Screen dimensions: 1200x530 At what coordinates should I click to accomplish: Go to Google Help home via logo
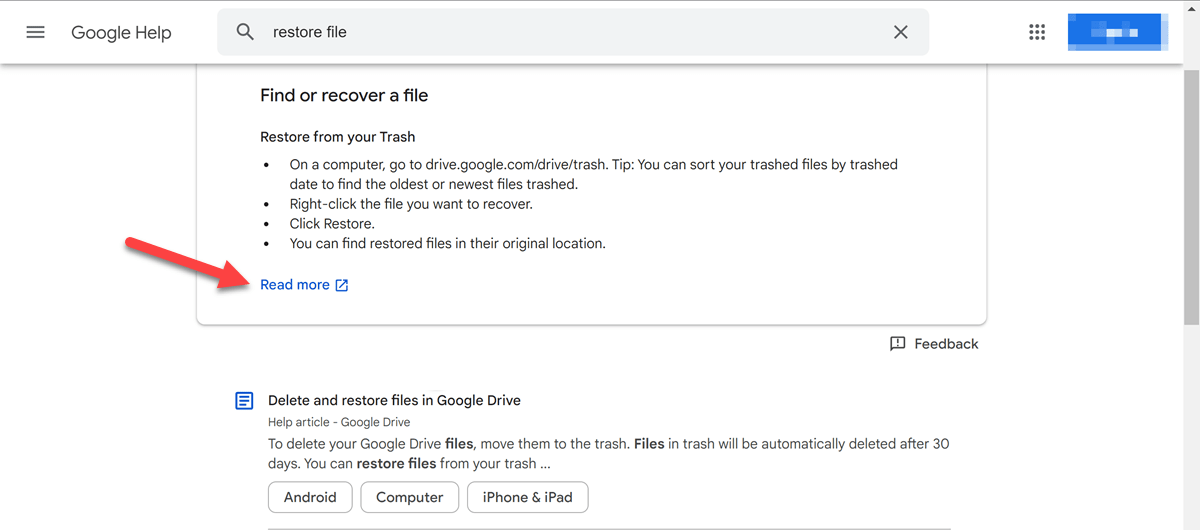(121, 32)
